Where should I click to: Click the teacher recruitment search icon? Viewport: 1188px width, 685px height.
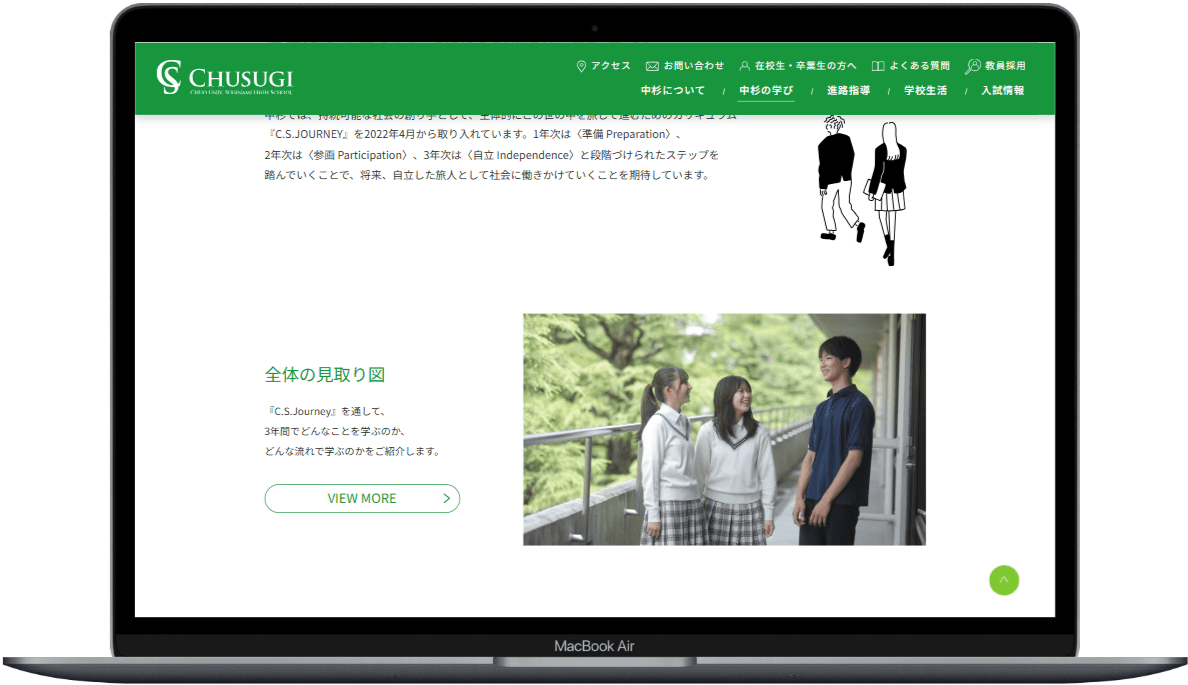tap(973, 67)
